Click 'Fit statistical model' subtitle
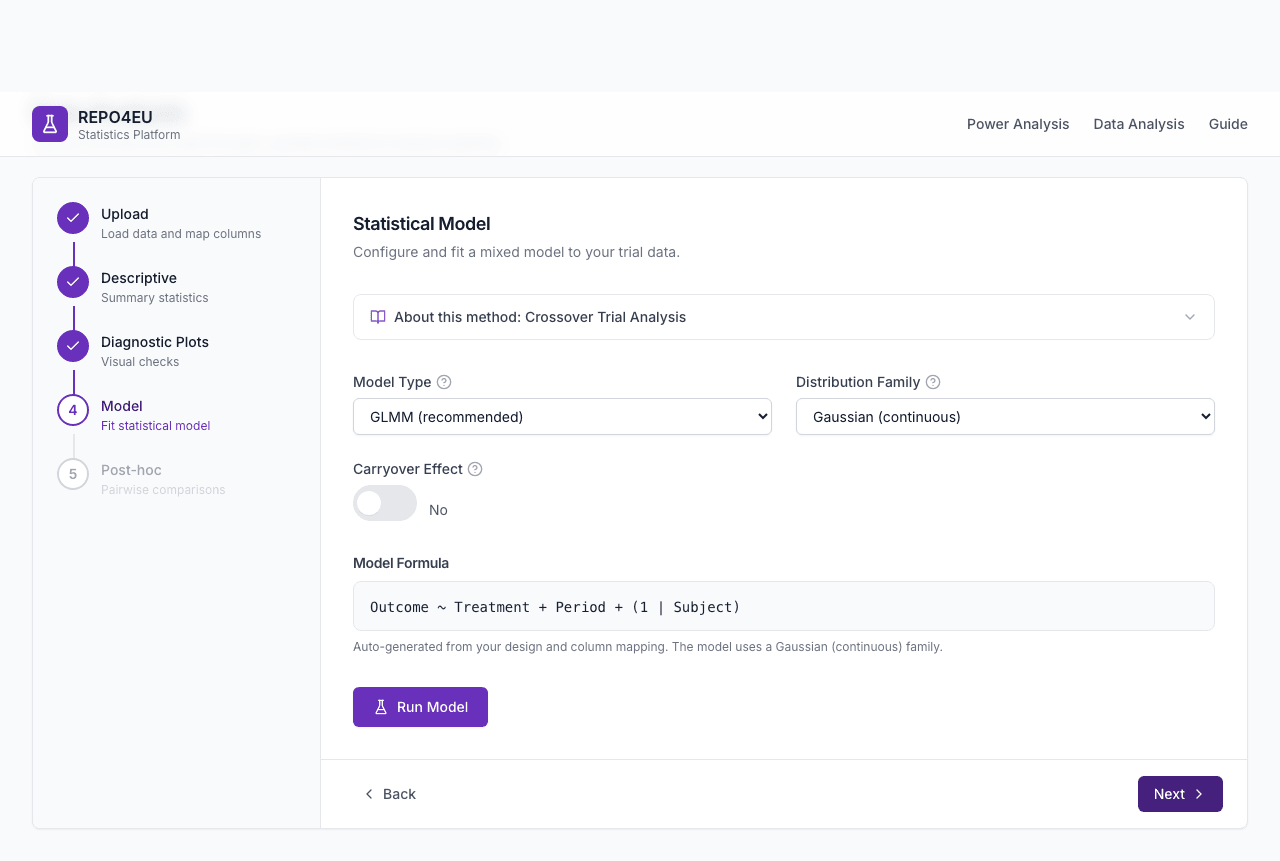The height and width of the screenshot is (861, 1280). pyautogui.click(x=156, y=426)
